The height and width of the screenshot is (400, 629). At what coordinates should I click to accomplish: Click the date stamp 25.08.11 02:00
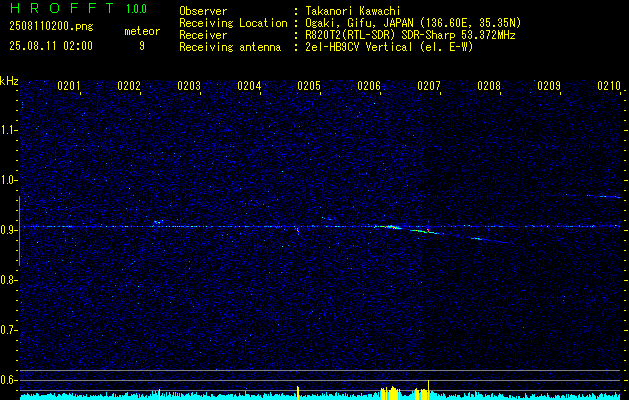(51, 46)
